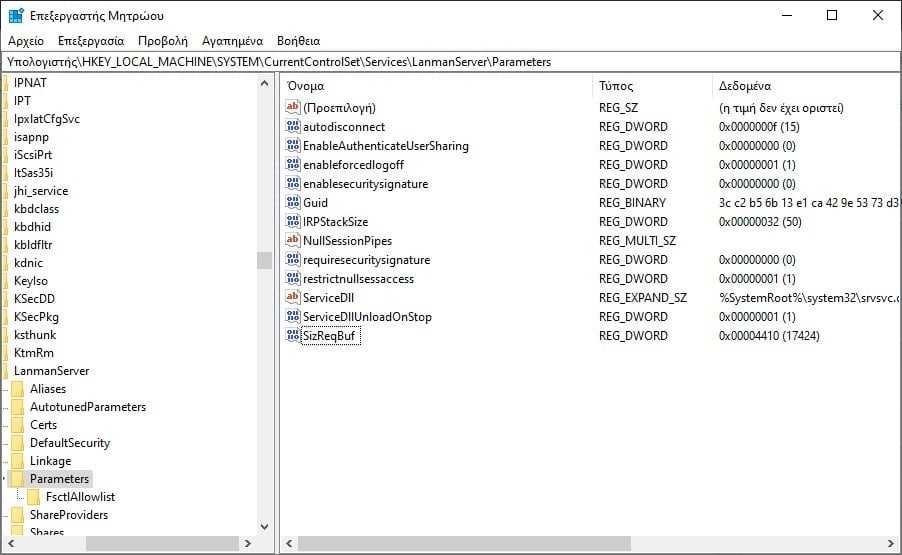Click the folder icon of AutotunedParameters key

pyautogui.click(x=18, y=407)
